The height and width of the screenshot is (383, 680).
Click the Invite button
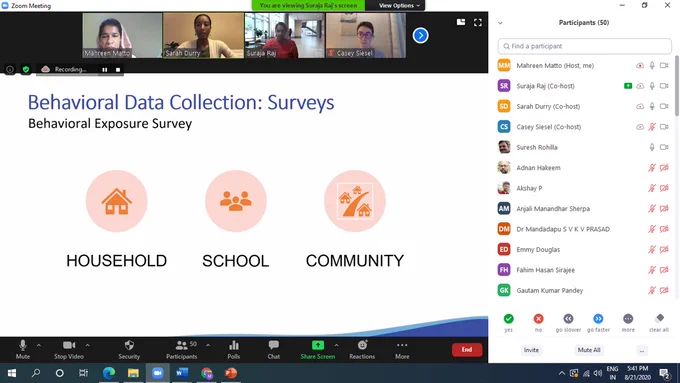click(x=531, y=350)
